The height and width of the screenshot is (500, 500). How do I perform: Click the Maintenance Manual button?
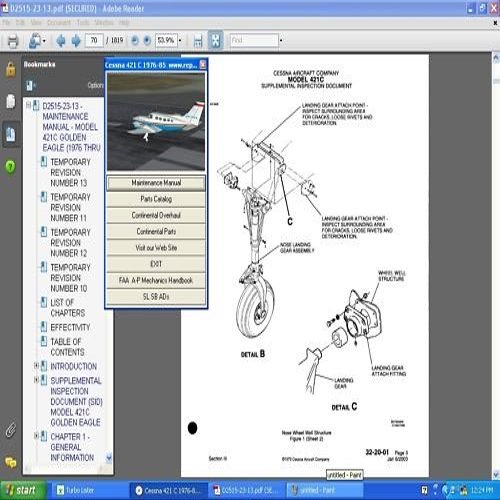tap(156, 183)
